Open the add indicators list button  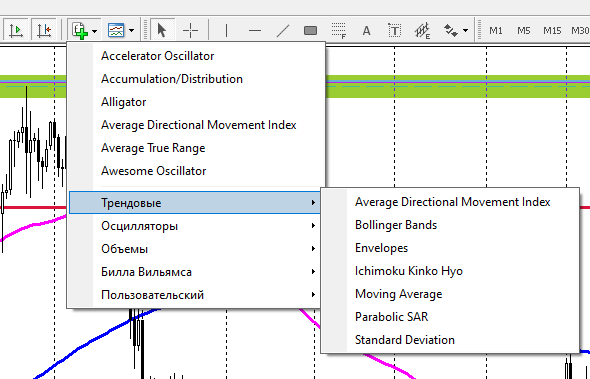pos(80,30)
